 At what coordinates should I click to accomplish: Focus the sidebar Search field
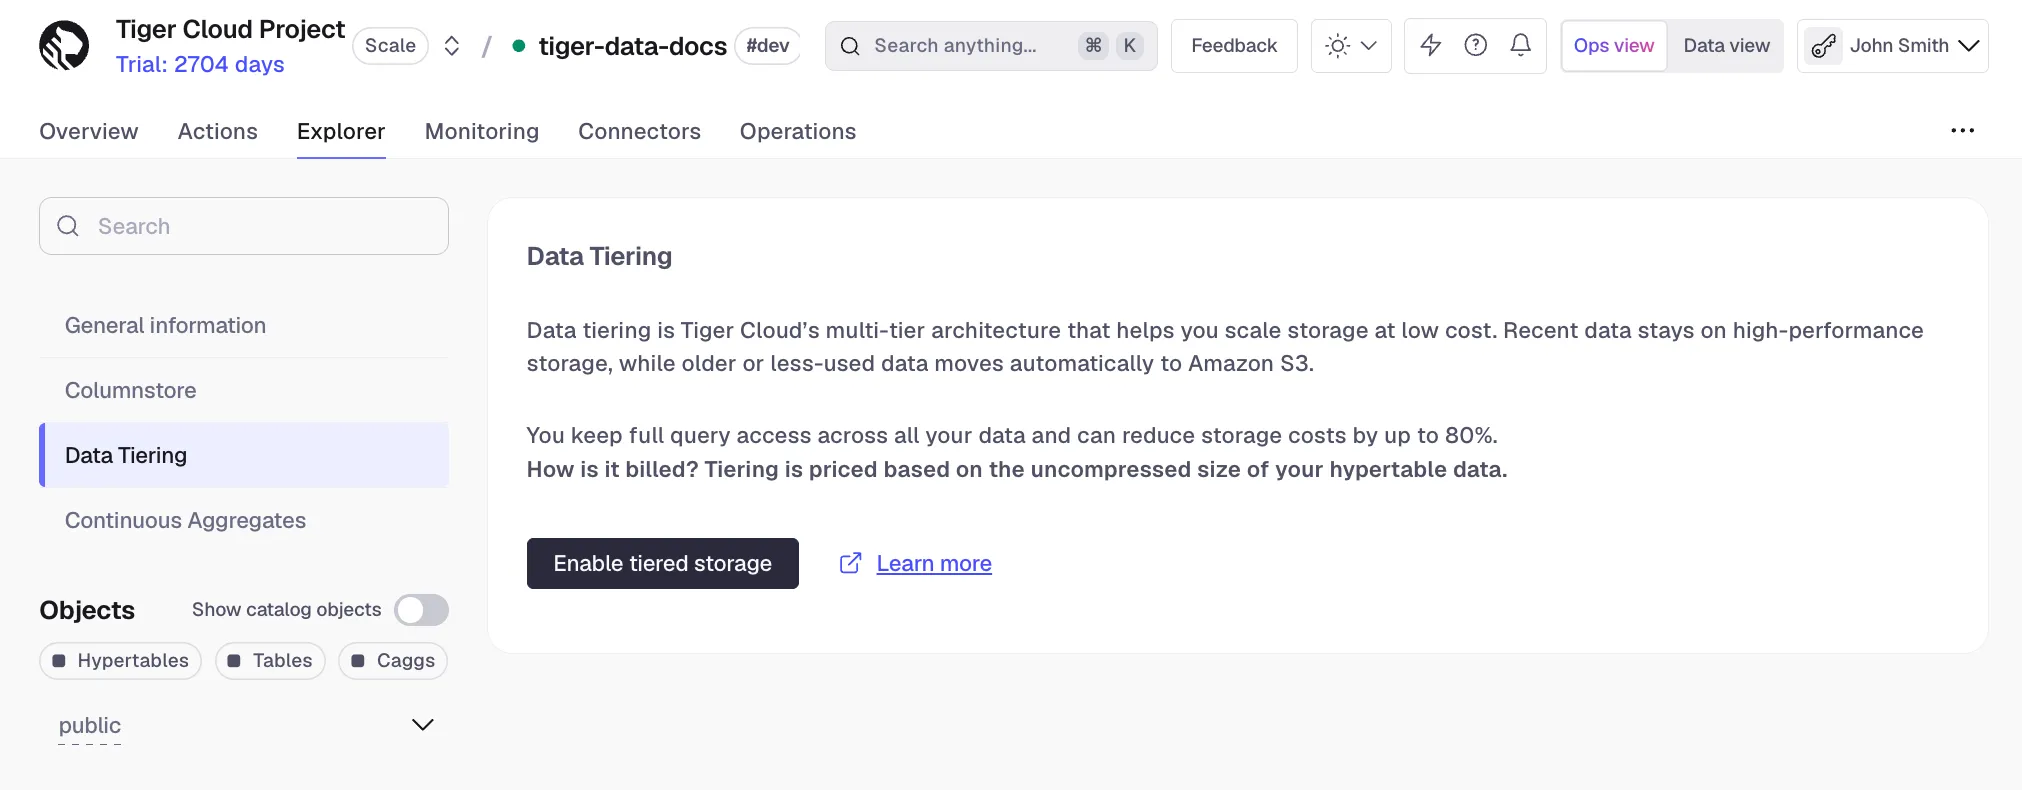pyautogui.click(x=244, y=226)
